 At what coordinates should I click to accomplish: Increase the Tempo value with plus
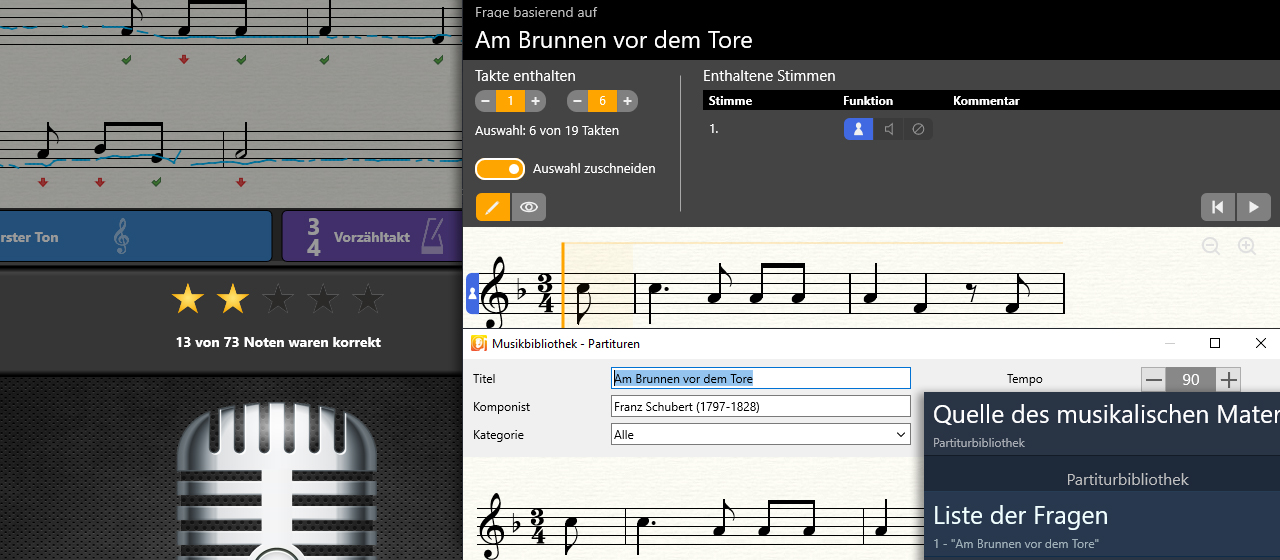coord(1228,380)
